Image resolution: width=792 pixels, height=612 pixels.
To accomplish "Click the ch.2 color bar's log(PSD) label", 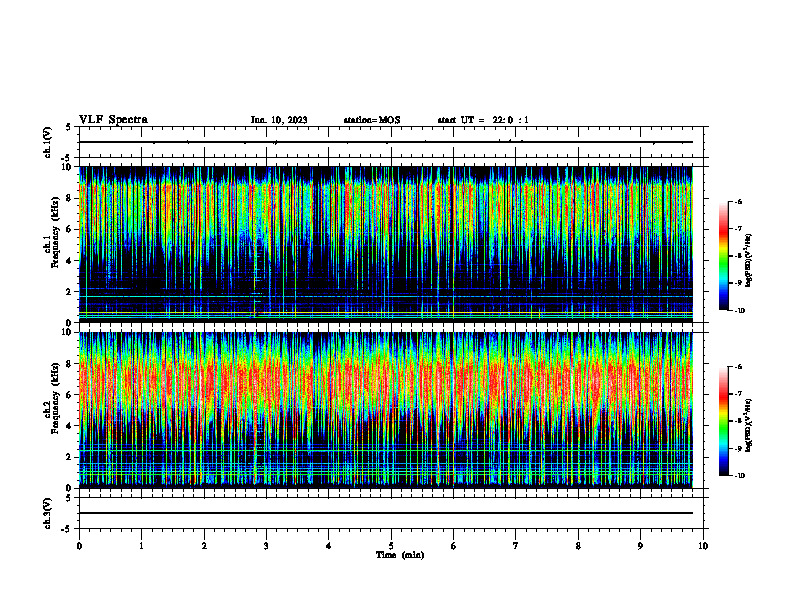I will [749, 425].
